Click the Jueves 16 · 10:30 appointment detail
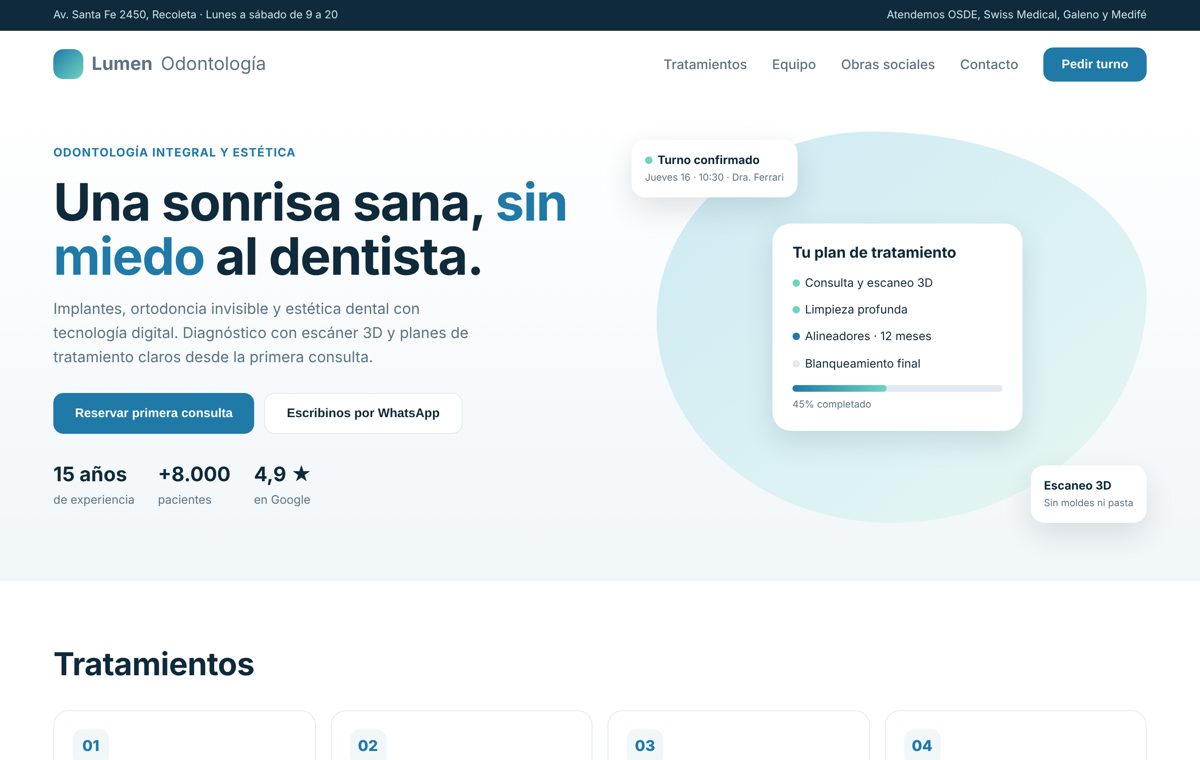The width and height of the screenshot is (1200, 760). (x=714, y=177)
